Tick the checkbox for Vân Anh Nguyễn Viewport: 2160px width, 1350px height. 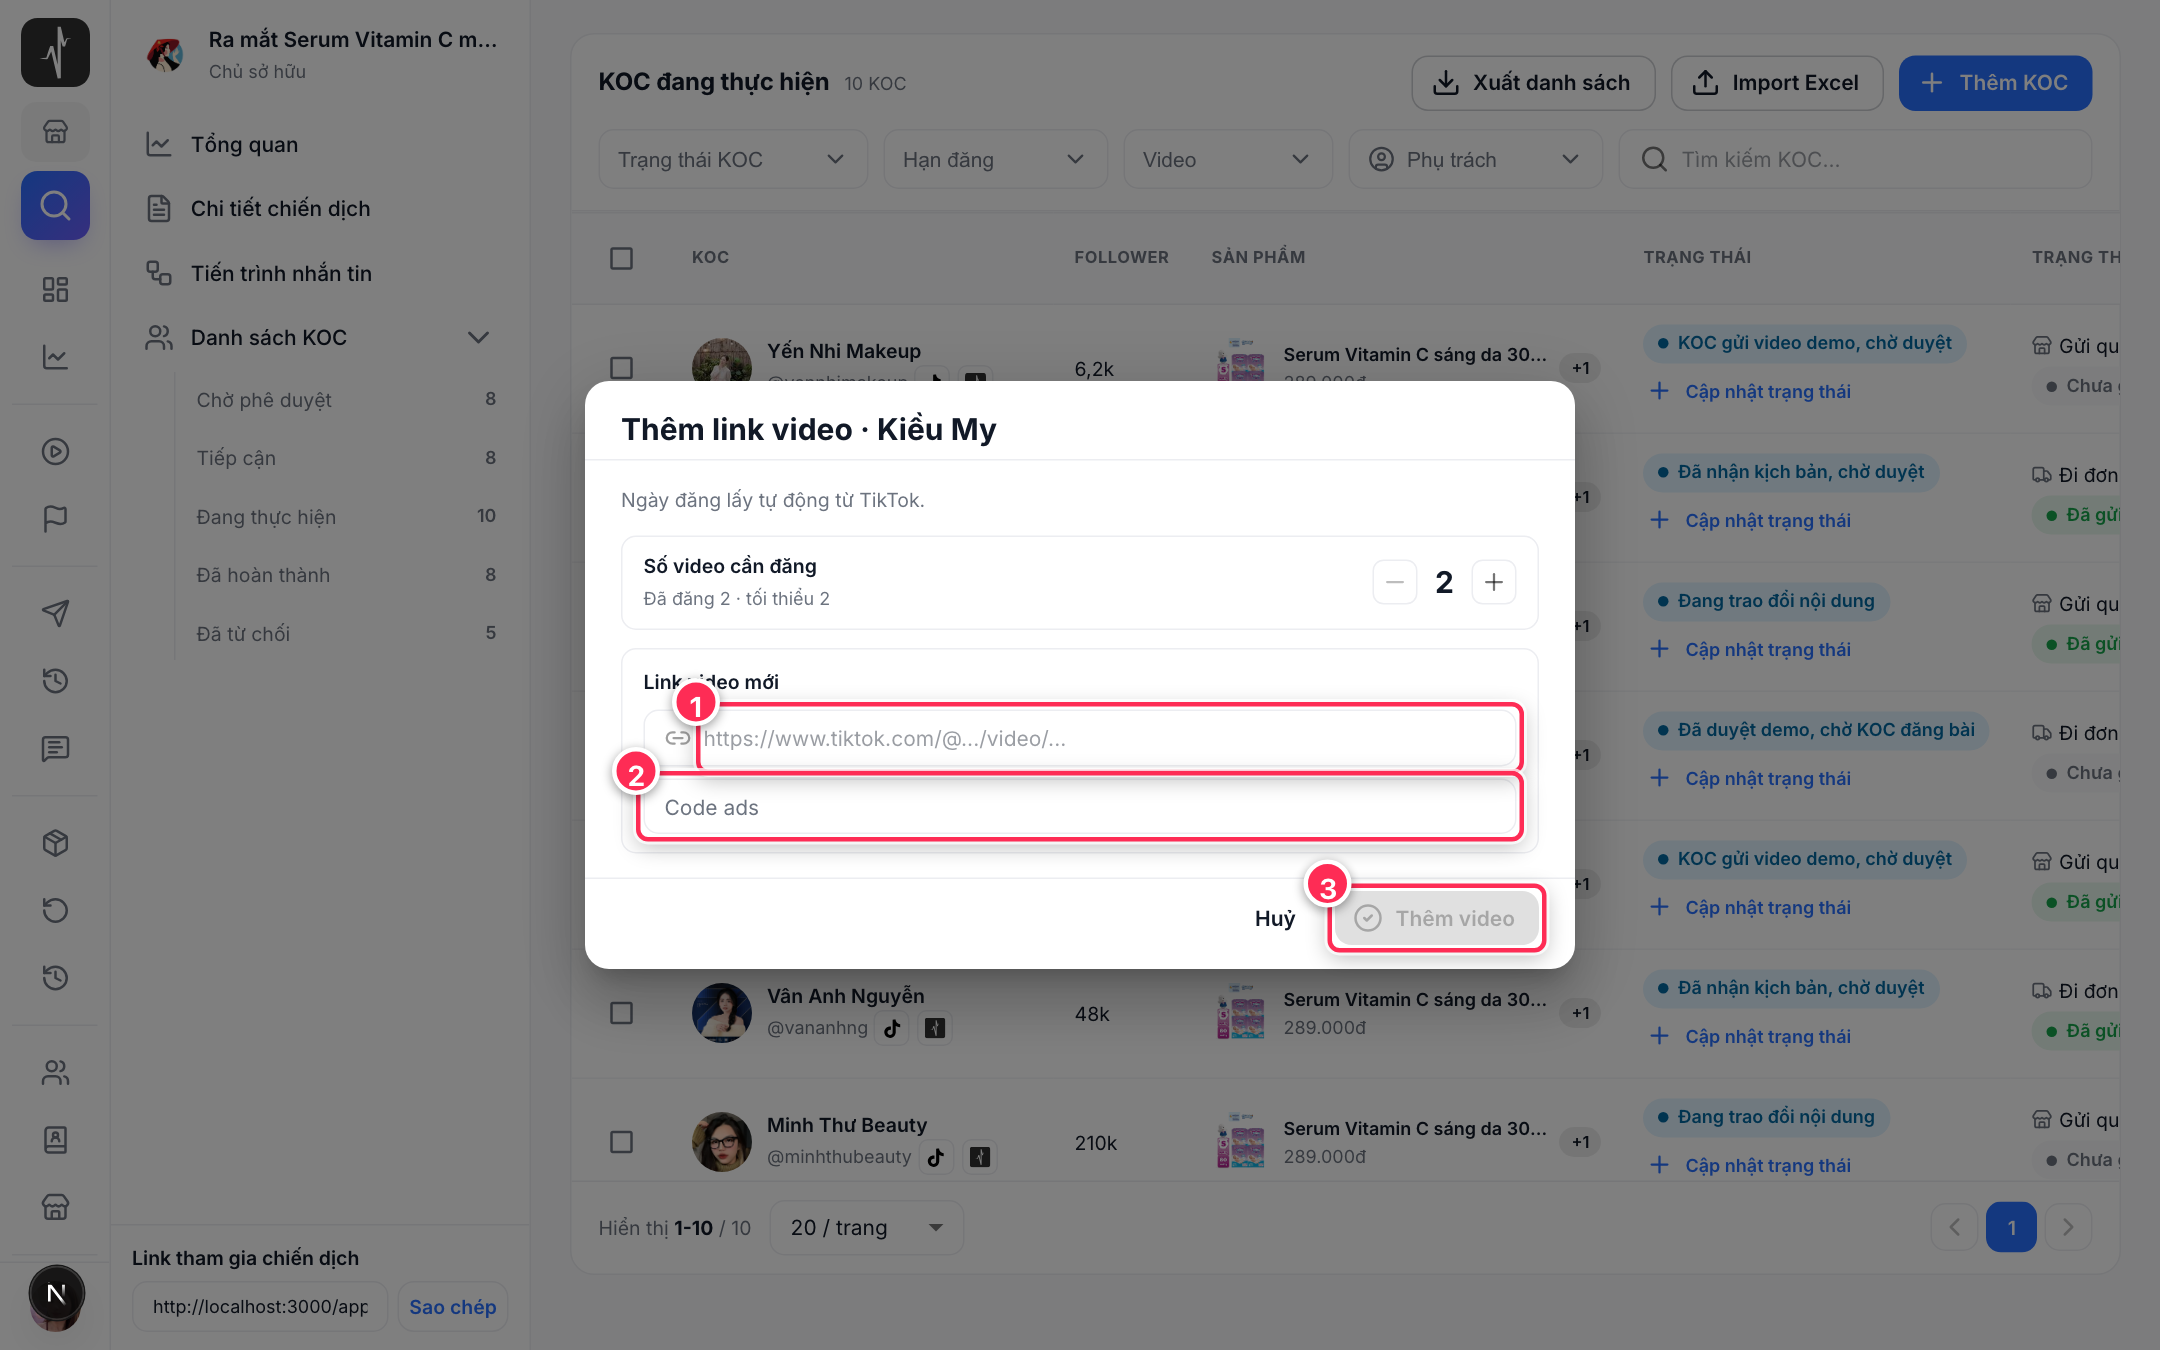pyautogui.click(x=621, y=1013)
